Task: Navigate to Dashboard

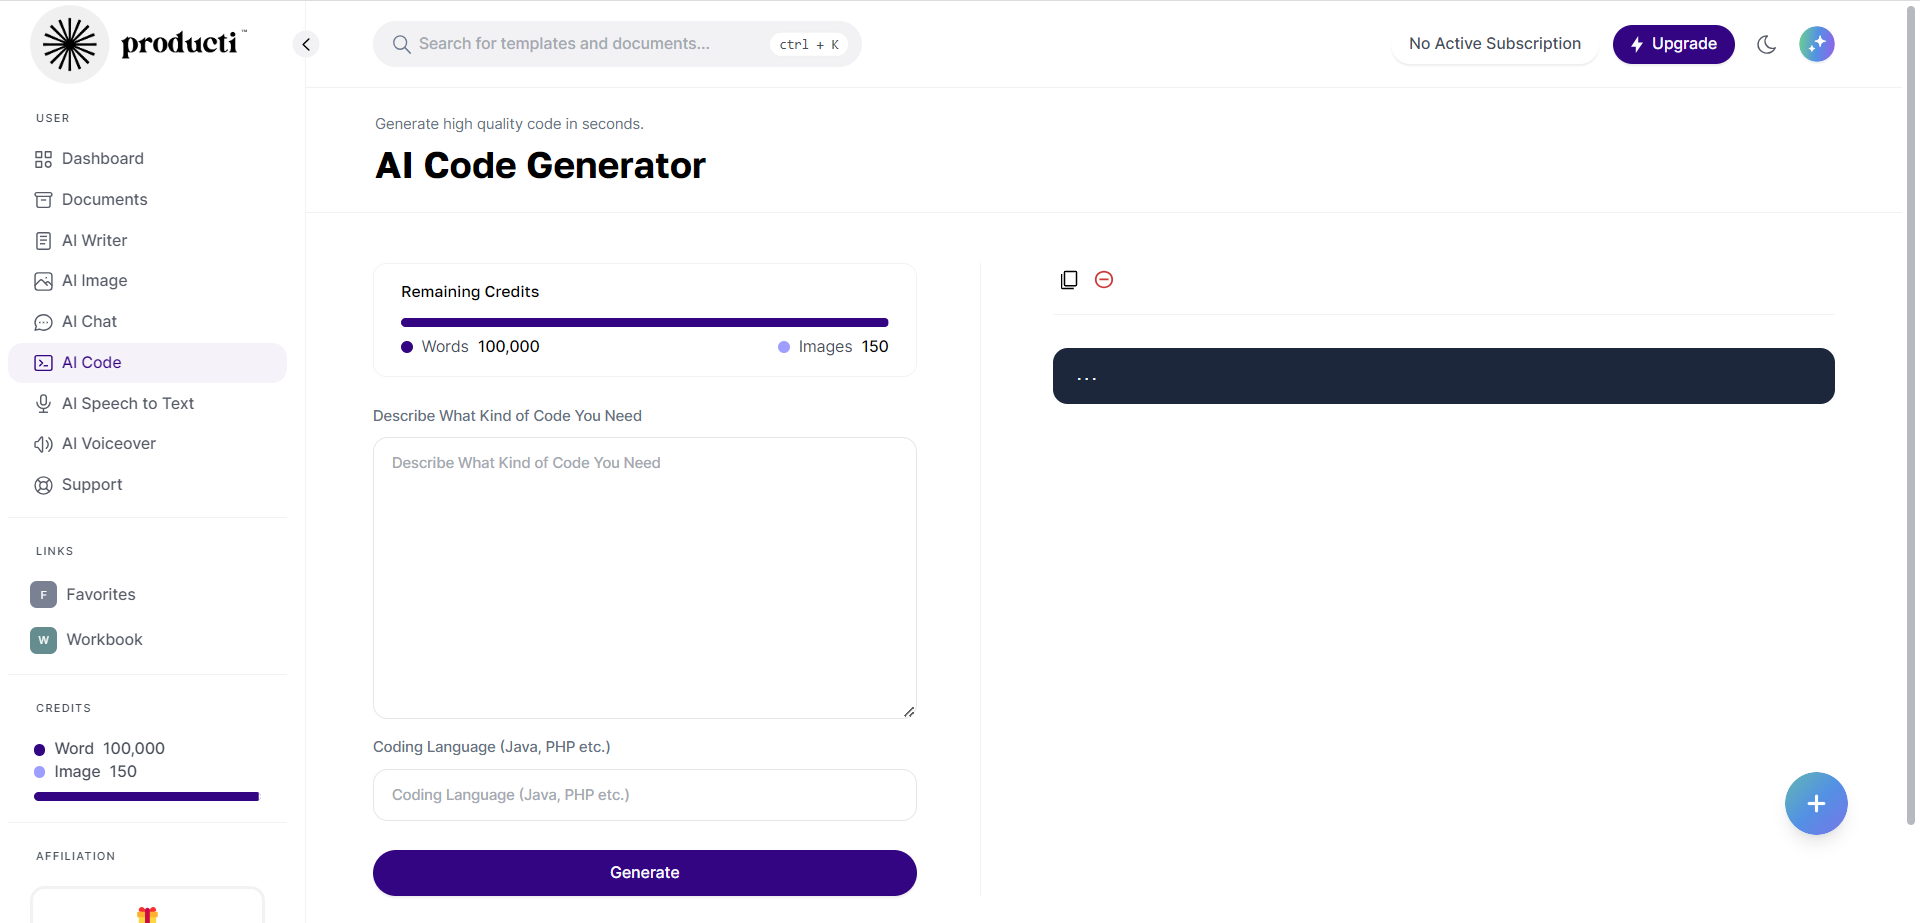Action: (x=102, y=159)
